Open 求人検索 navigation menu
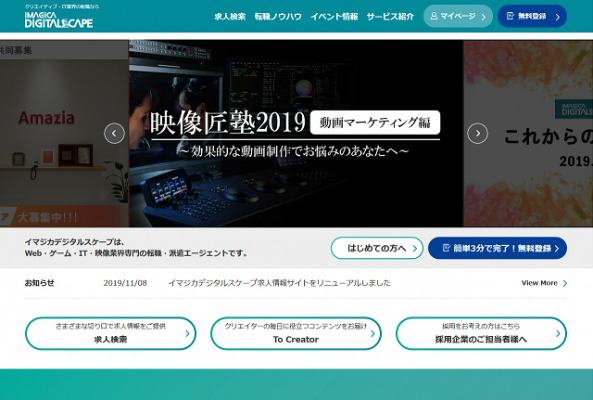Image resolution: width=593 pixels, height=400 pixels. click(x=230, y=16)
